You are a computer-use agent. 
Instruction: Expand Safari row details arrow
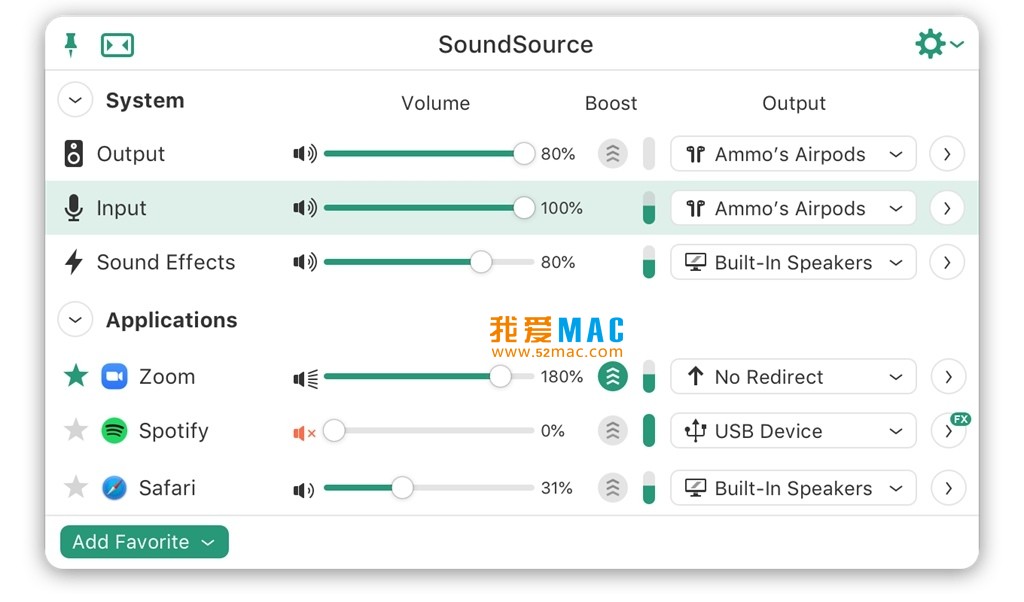(x=948, y=488)
